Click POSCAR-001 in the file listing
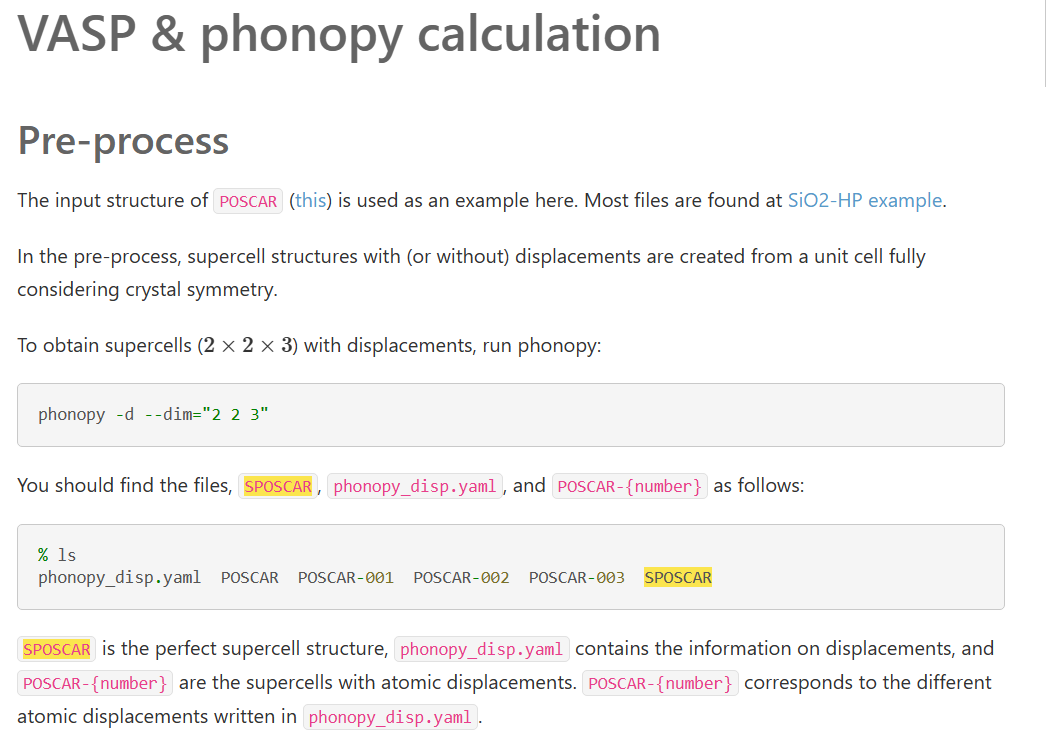 (345, 577)
